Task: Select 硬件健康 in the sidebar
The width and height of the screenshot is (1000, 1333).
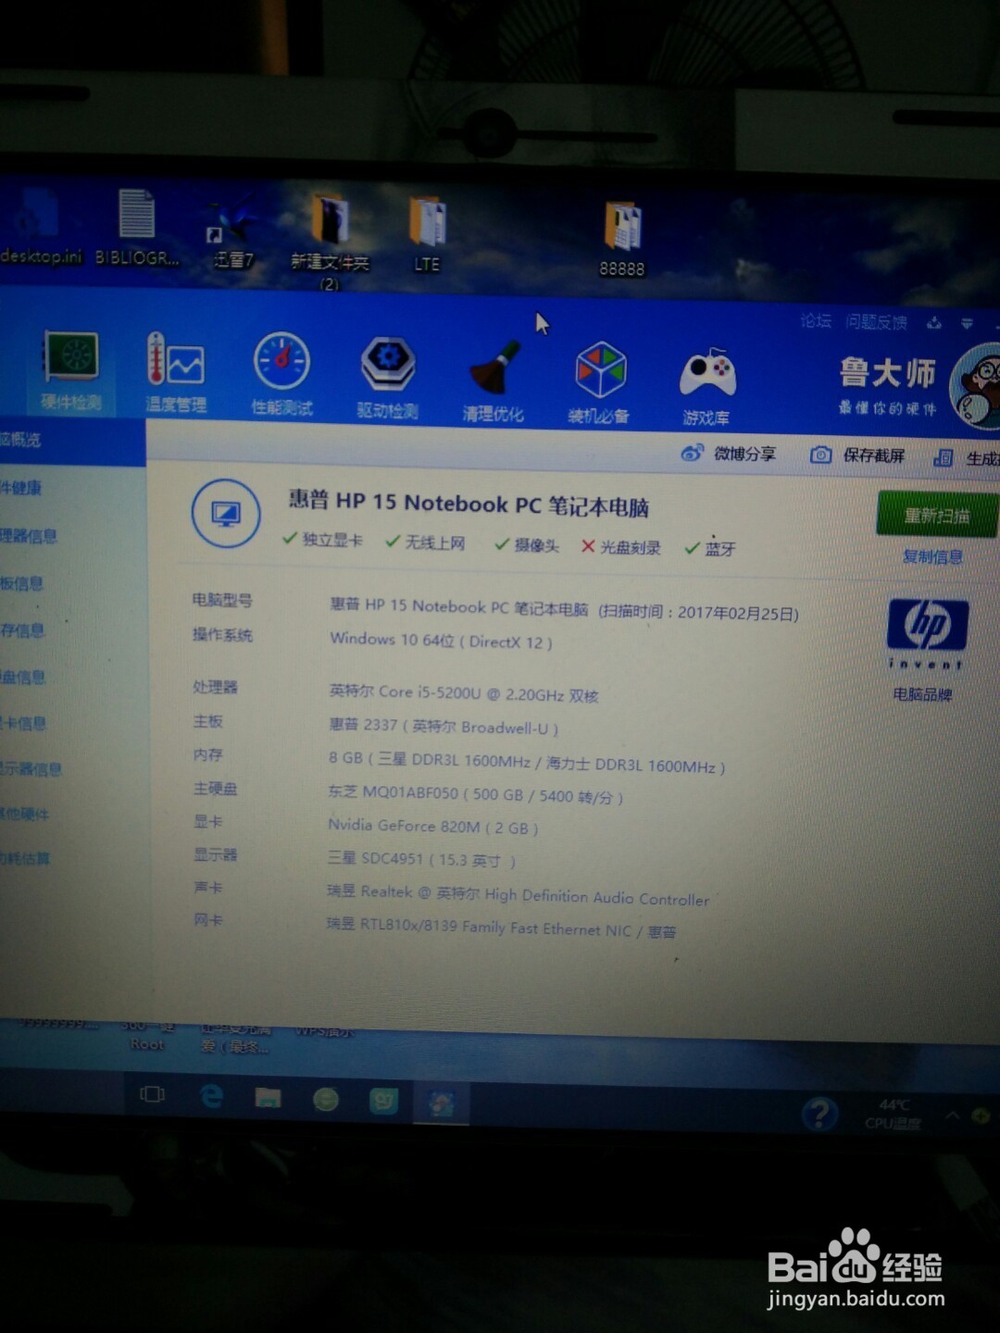Action: pyautogui.click(x=21, y=488)
